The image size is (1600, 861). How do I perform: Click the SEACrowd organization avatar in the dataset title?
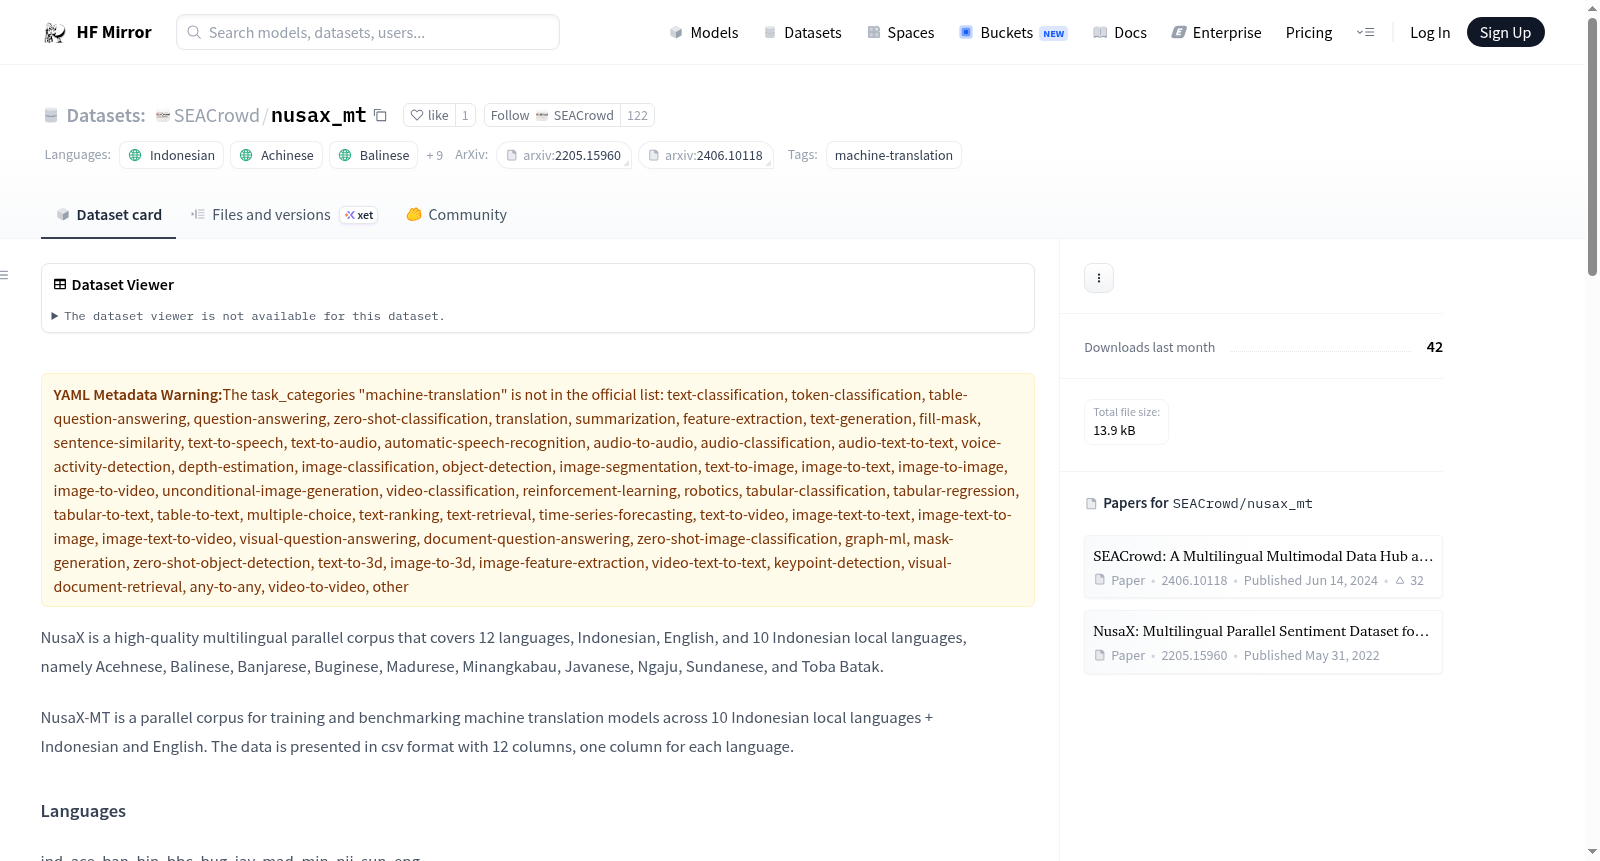tap(163, 116)
